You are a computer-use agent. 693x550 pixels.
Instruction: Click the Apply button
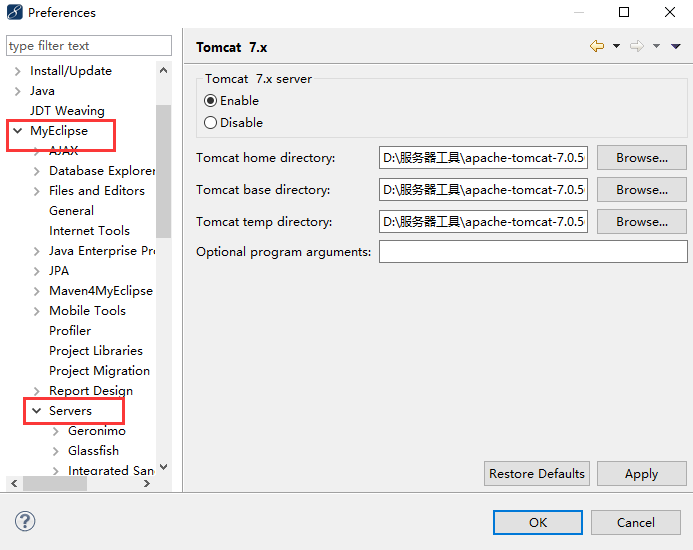[x=642, y=474]
